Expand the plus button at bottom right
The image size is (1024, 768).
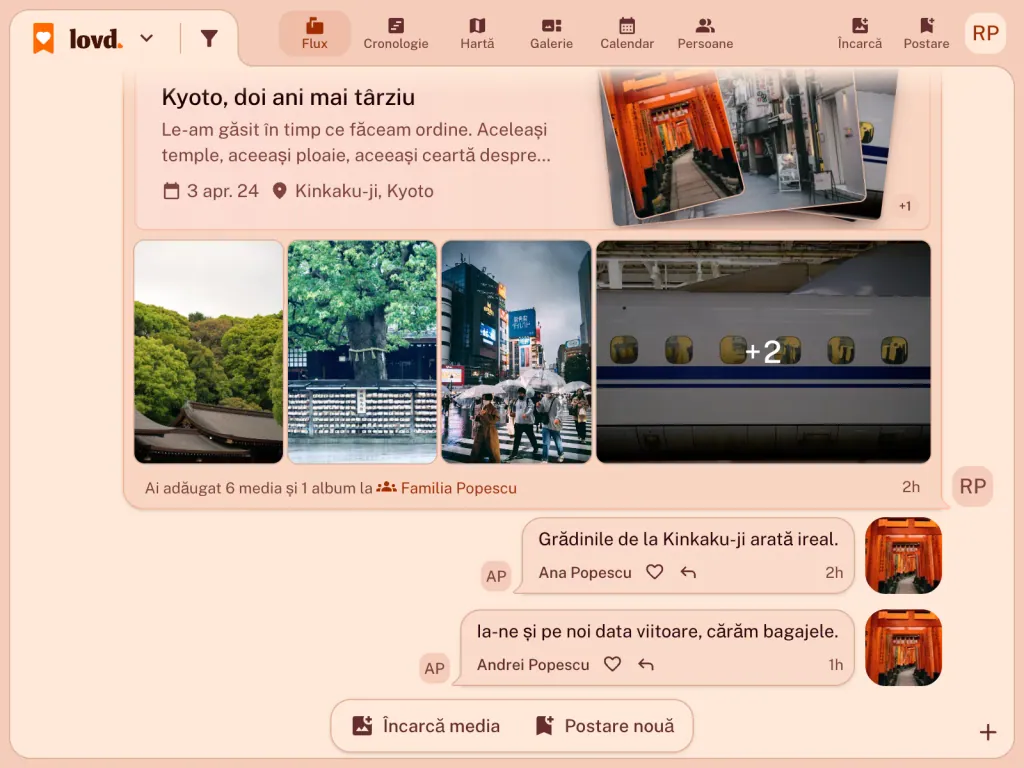click(x=987, y=732)
